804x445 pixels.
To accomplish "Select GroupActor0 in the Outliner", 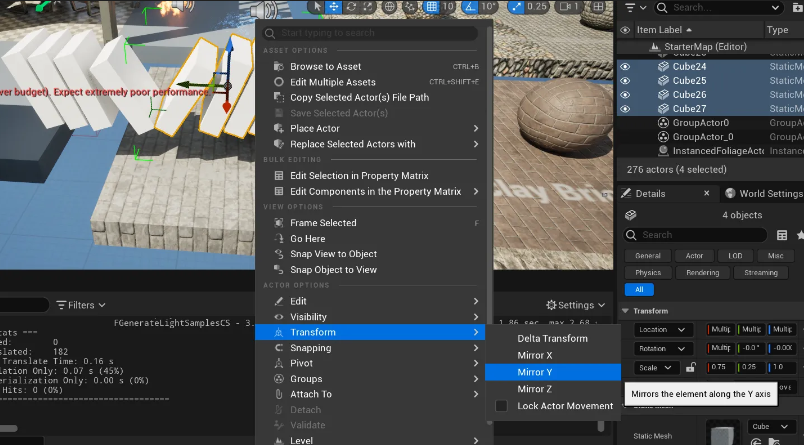I will [x=700, y=123].
